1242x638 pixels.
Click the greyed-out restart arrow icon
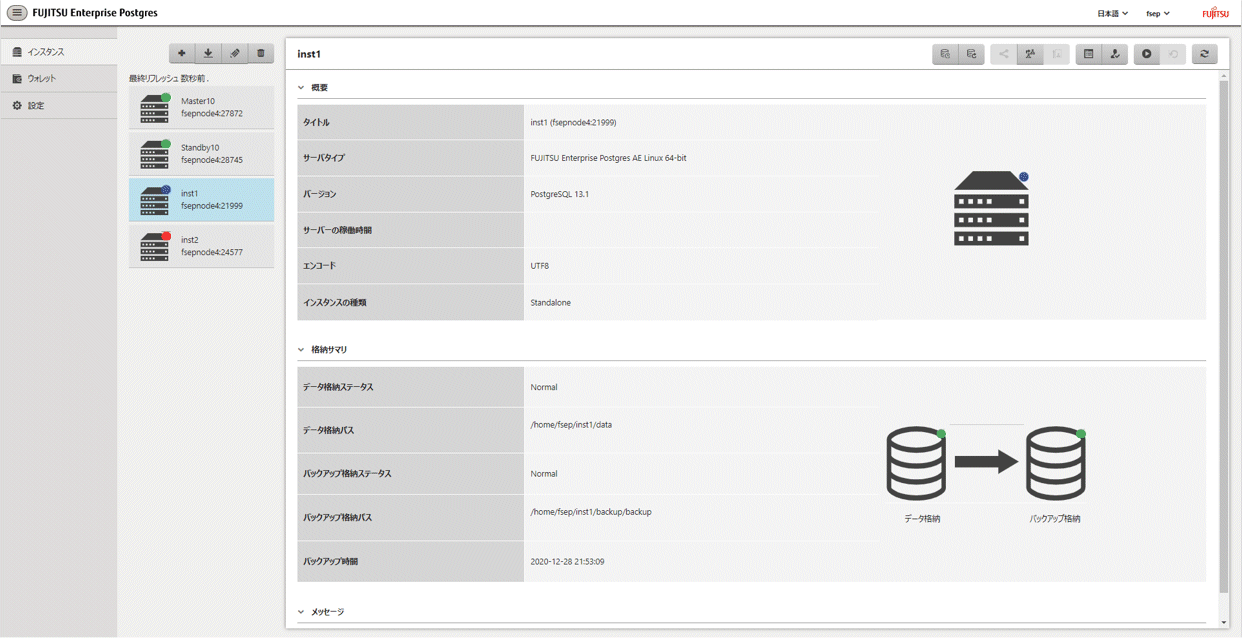(x=1174, y=54)
